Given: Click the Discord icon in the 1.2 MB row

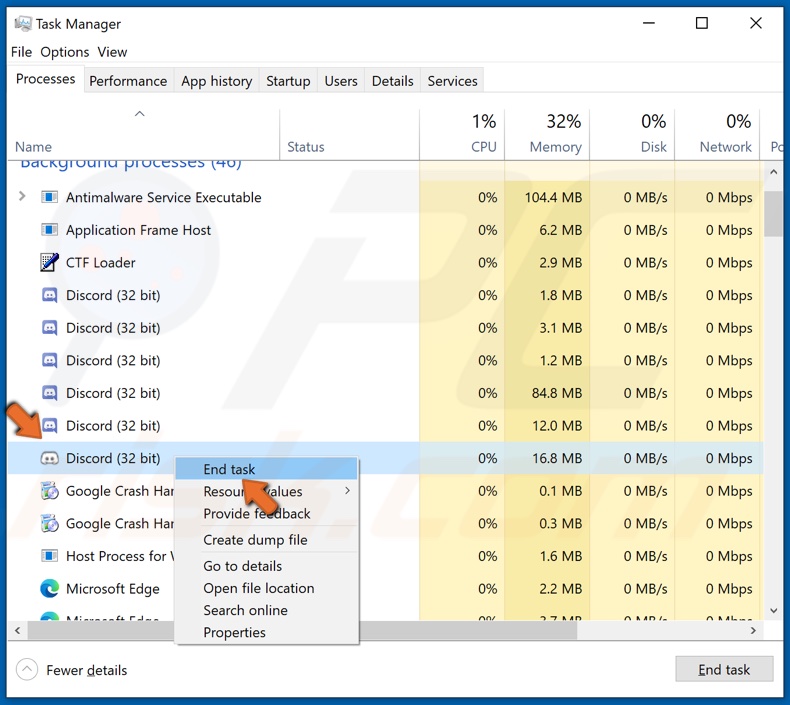Looking at the screenshot, I should click(x=49, y=360).
